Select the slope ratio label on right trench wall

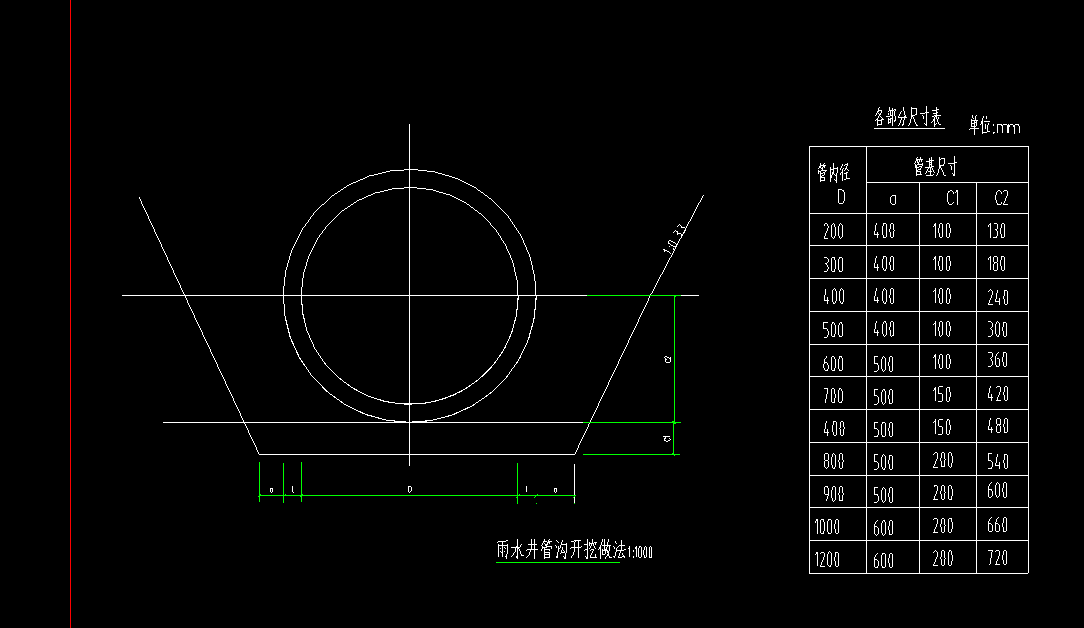pyautogui.click(x=675, y=239)
